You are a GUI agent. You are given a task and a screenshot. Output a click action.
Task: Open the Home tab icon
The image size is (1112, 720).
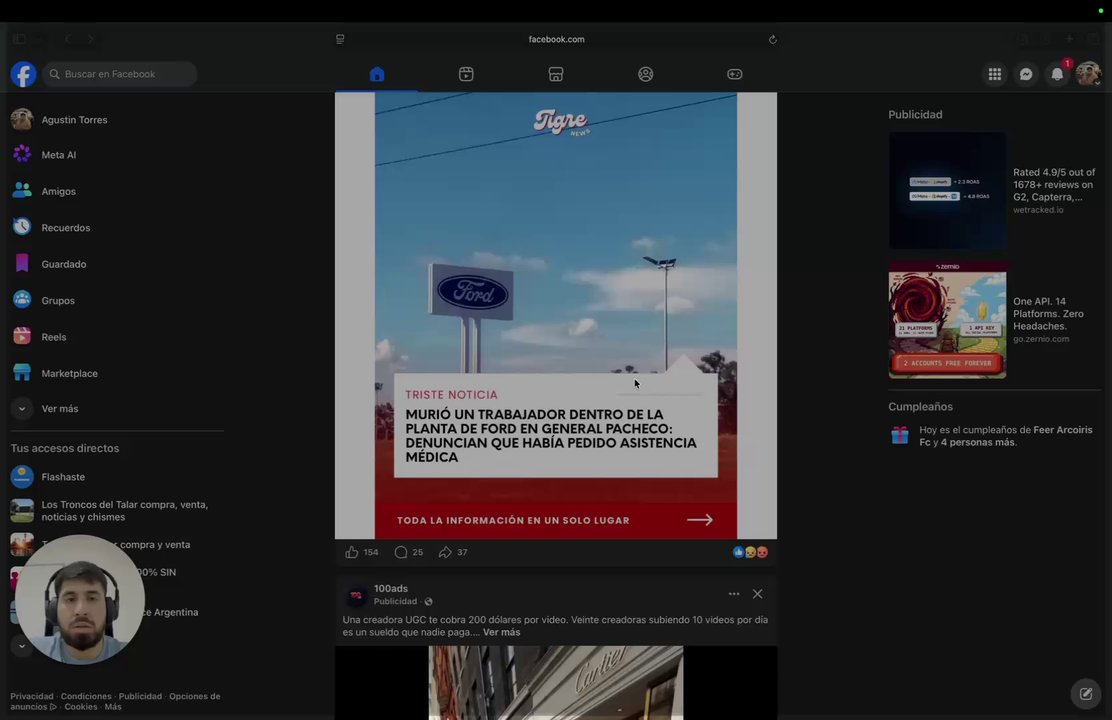pyautogui.click(x=377, y=74)
